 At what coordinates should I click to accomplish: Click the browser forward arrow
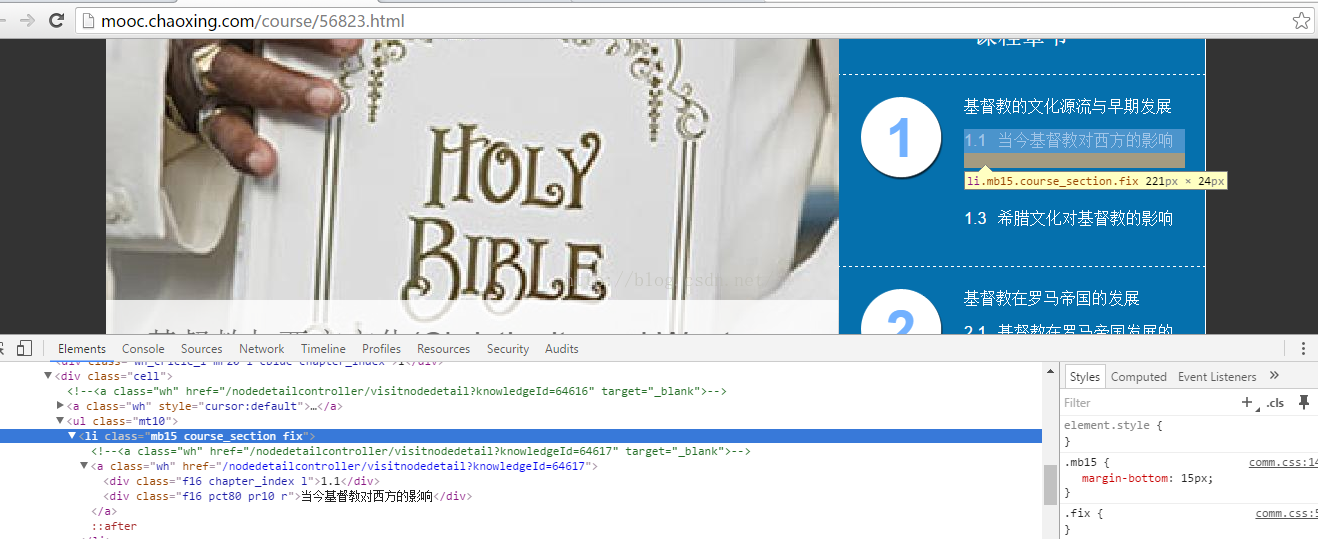(x=27, y=20)
